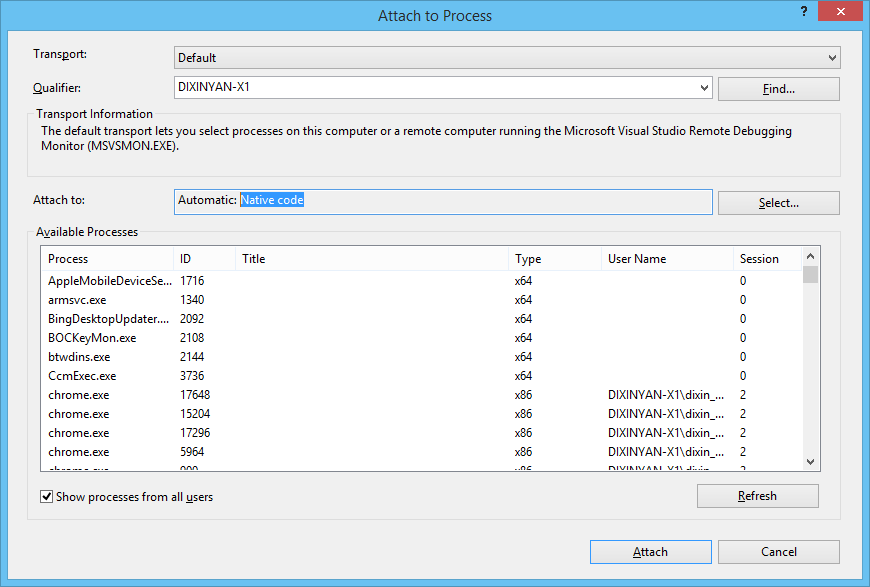Image resolution: width=870 pixels, height=587 pixels.
Task: Click the process list scroll down arrow
Action: click(810, 462)
